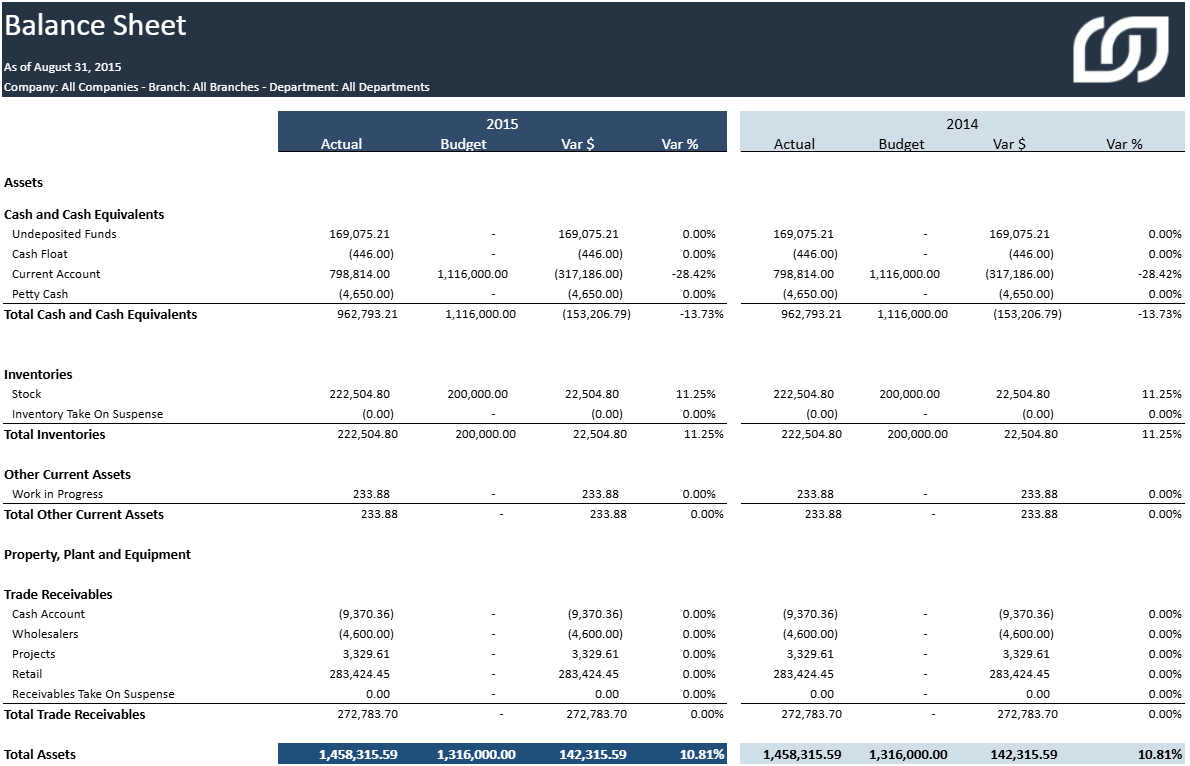The height and width of the screenshot is (766, 1190).
Task: Select the 2015 column group header
Action: click(502, 124)
